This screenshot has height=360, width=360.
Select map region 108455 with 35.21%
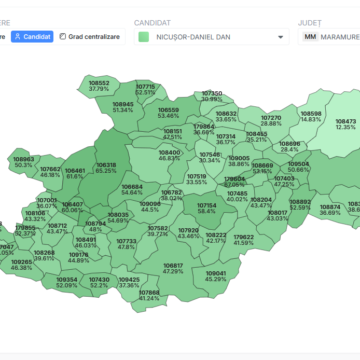point(257,137)
